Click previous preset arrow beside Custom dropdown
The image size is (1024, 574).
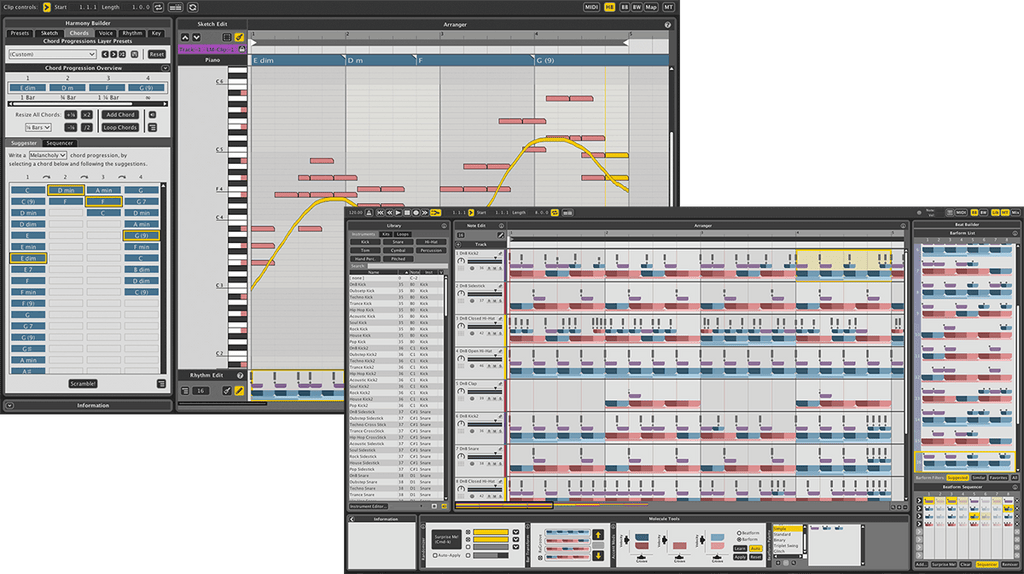[x=105, y=54]
